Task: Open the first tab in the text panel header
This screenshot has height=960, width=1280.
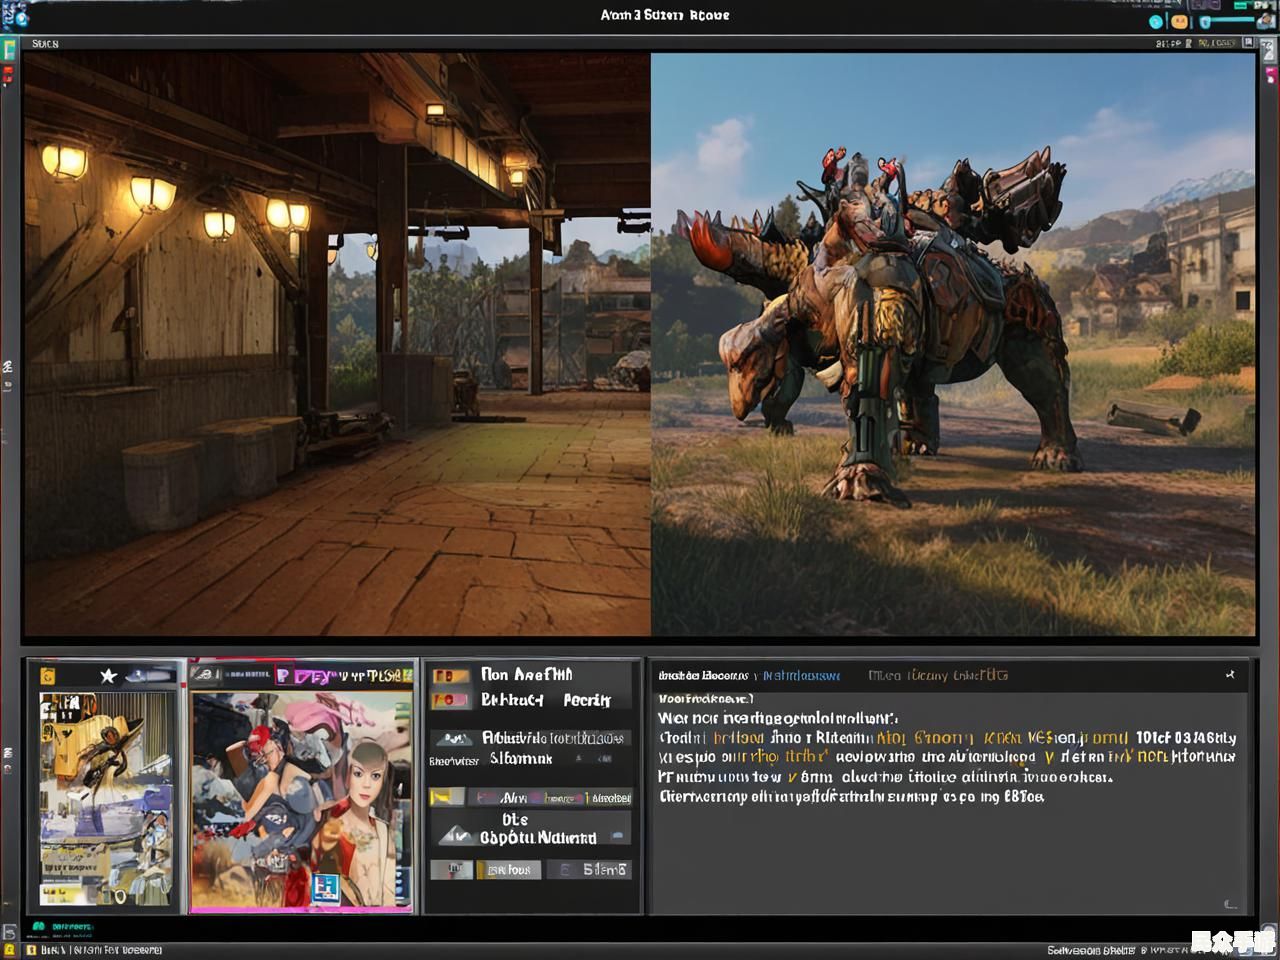Action: click(x=703, y=676)
